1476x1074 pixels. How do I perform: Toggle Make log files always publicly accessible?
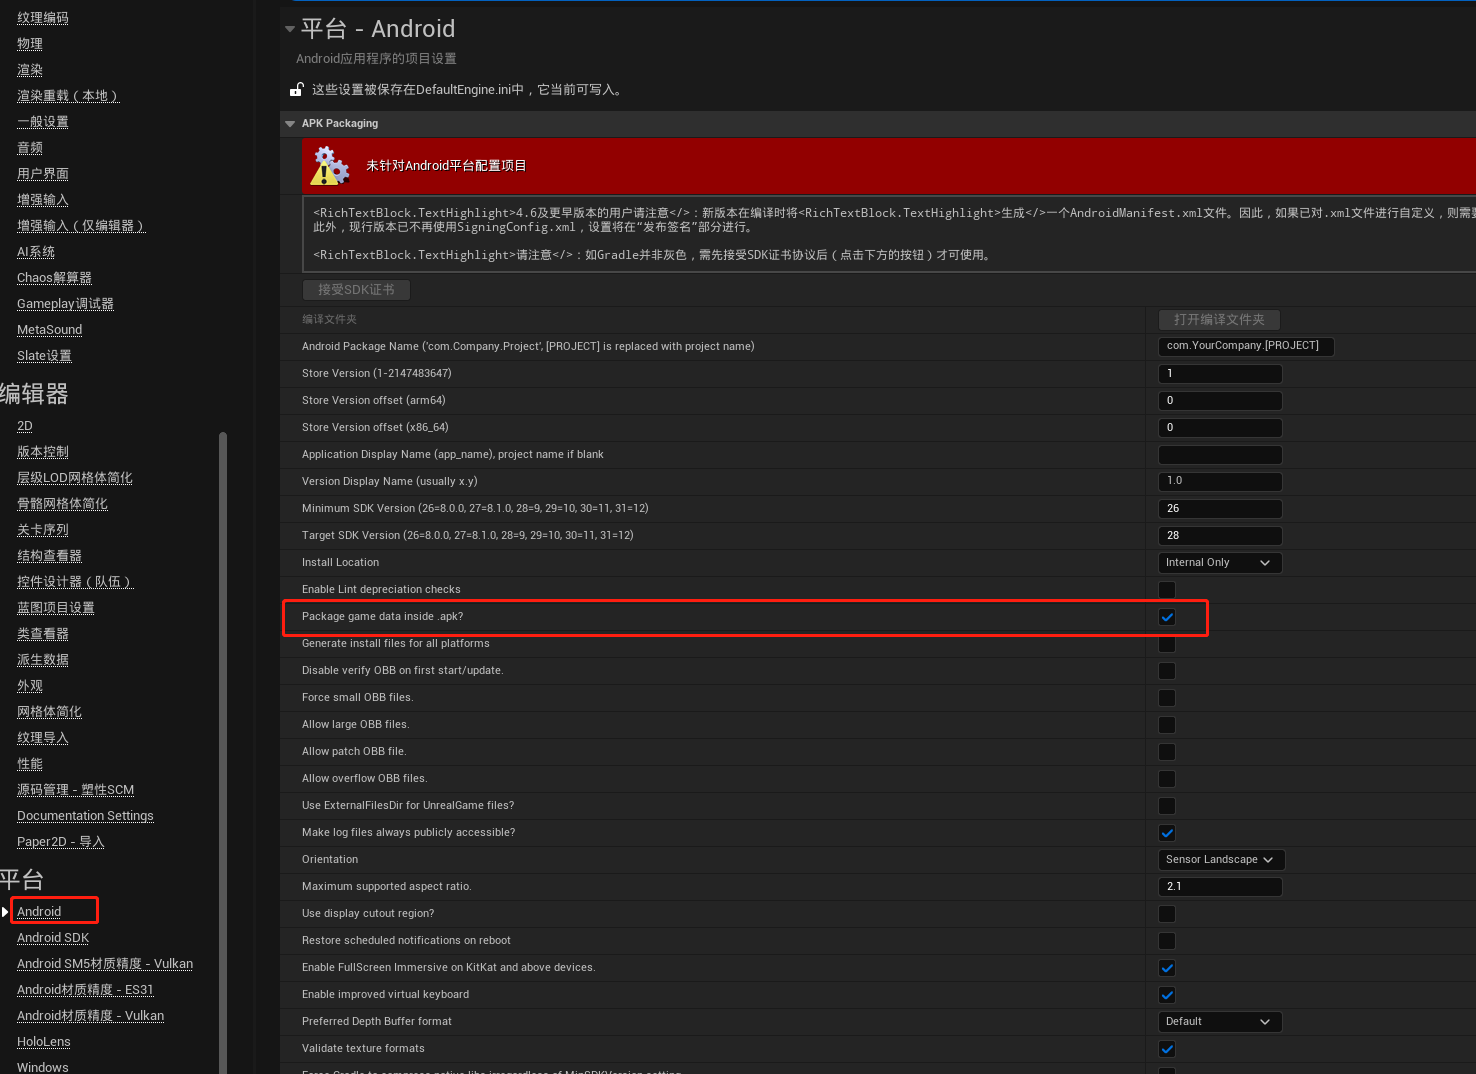1167,833
